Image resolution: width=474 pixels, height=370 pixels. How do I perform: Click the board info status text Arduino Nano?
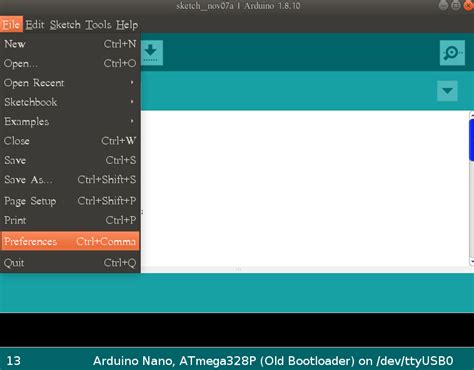click(273, 361)
